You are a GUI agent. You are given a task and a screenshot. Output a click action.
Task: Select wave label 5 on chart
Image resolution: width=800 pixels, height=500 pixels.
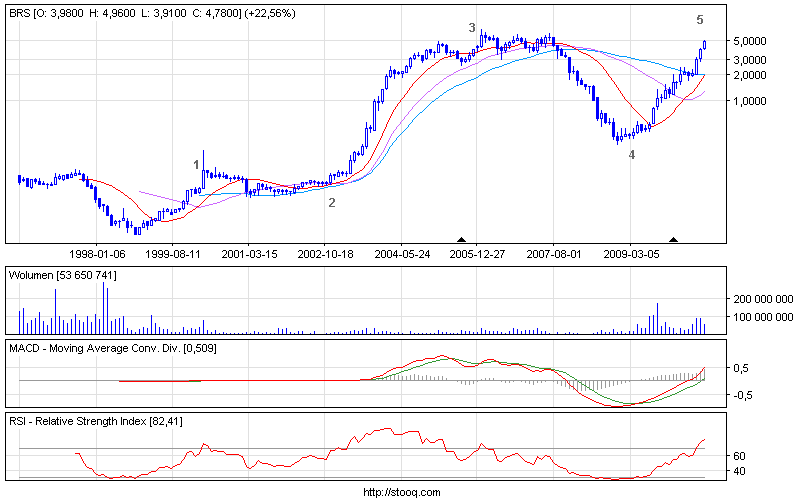coord(700,20)
